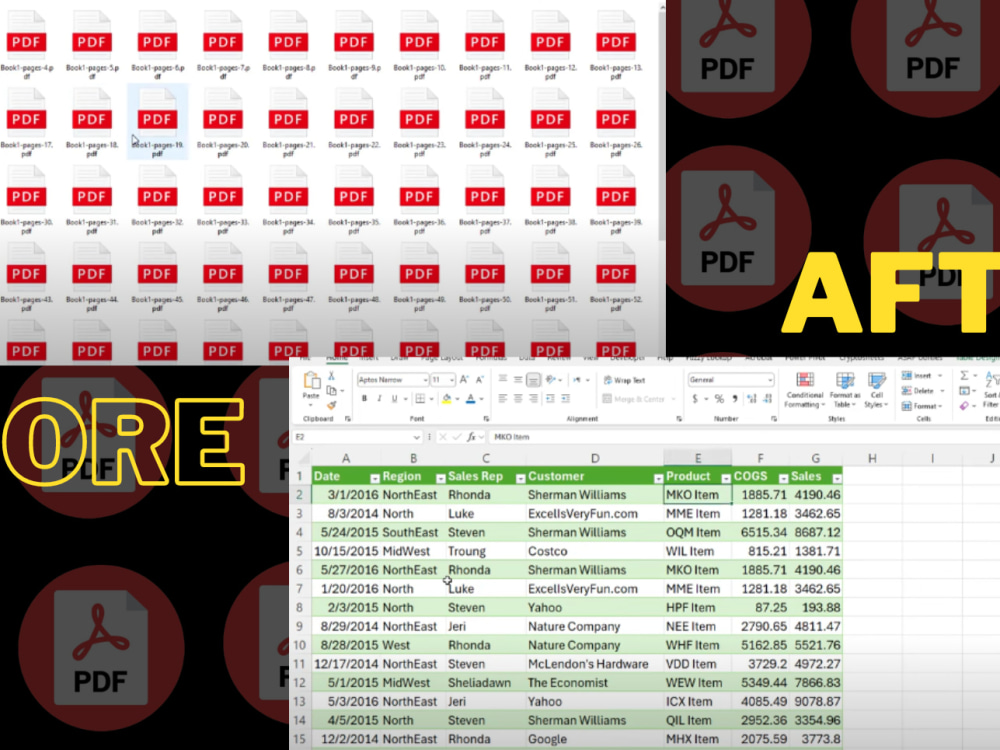Open the Format button in Cells group

[923, 406]
